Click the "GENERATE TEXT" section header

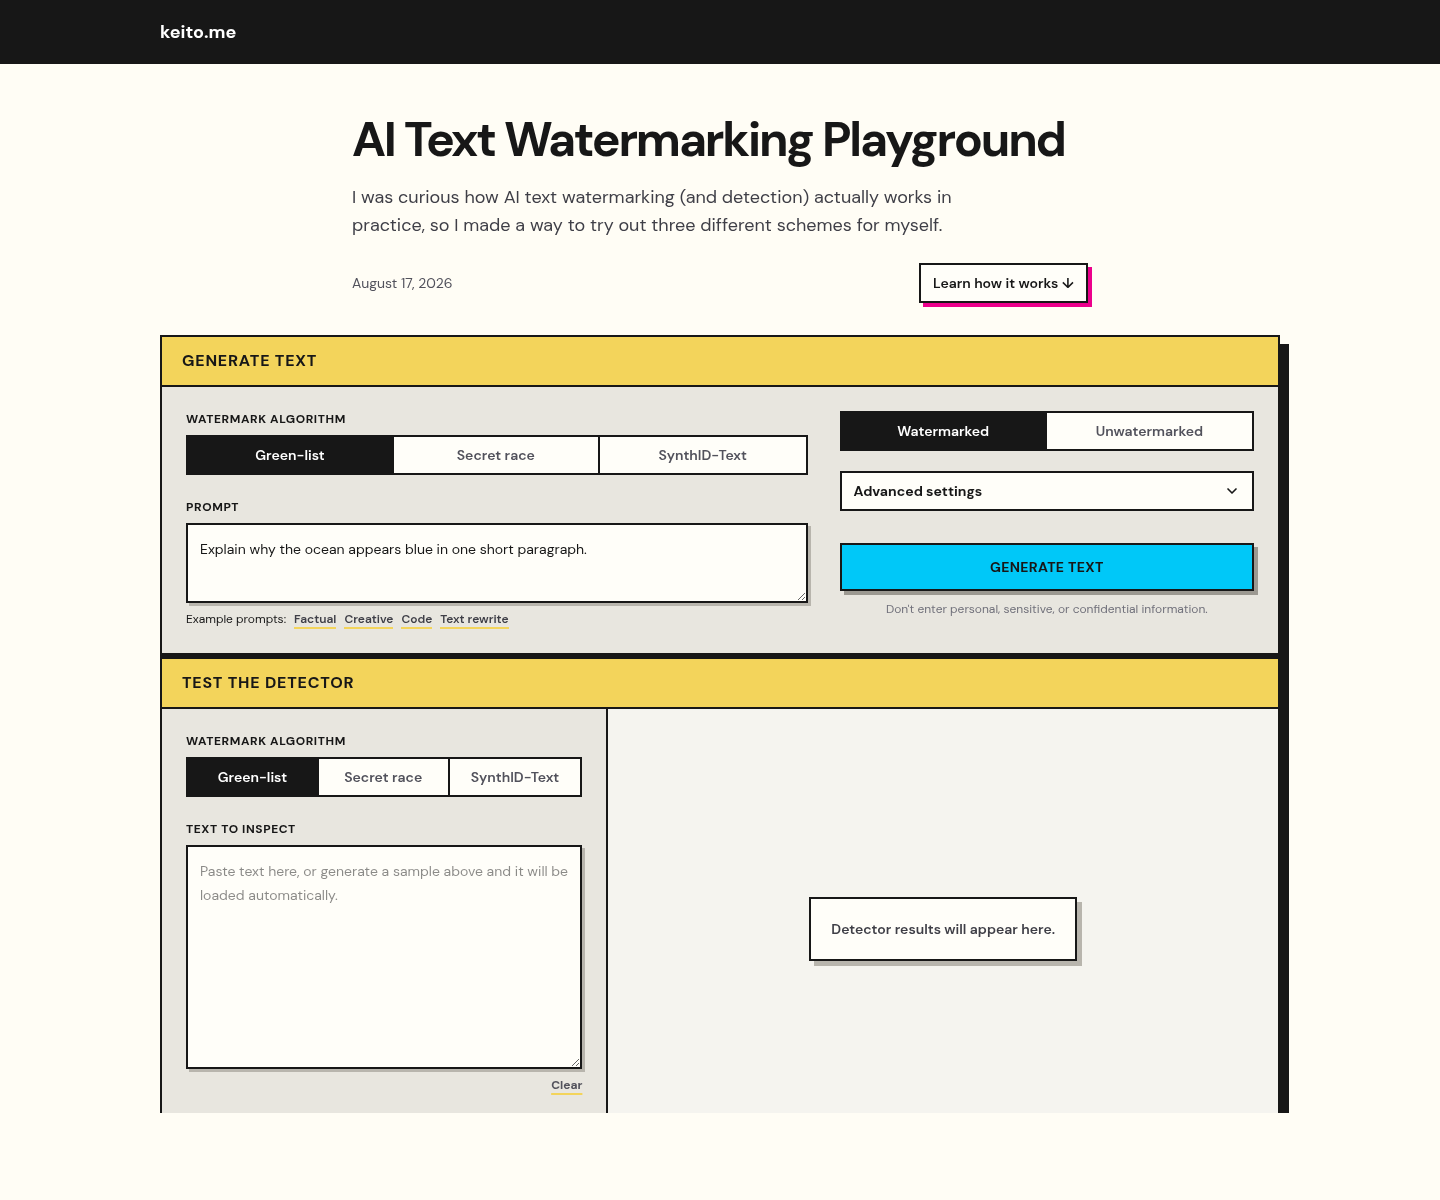(x=720, y=361)
